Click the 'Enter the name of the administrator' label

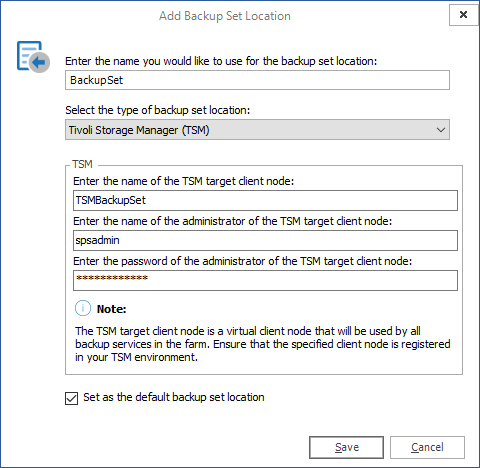click(x=233, y=221)
